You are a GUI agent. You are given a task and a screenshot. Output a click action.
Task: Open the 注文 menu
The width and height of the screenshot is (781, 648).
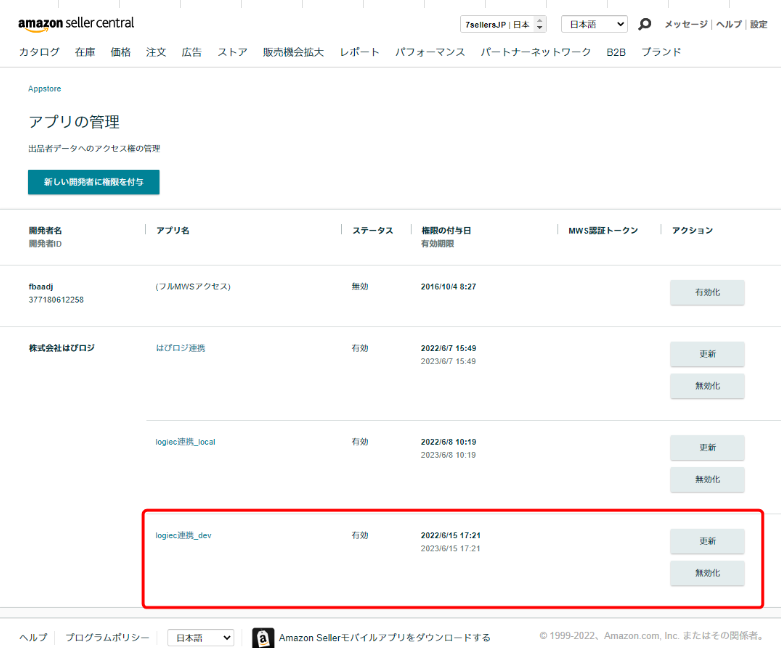[156, 52]
